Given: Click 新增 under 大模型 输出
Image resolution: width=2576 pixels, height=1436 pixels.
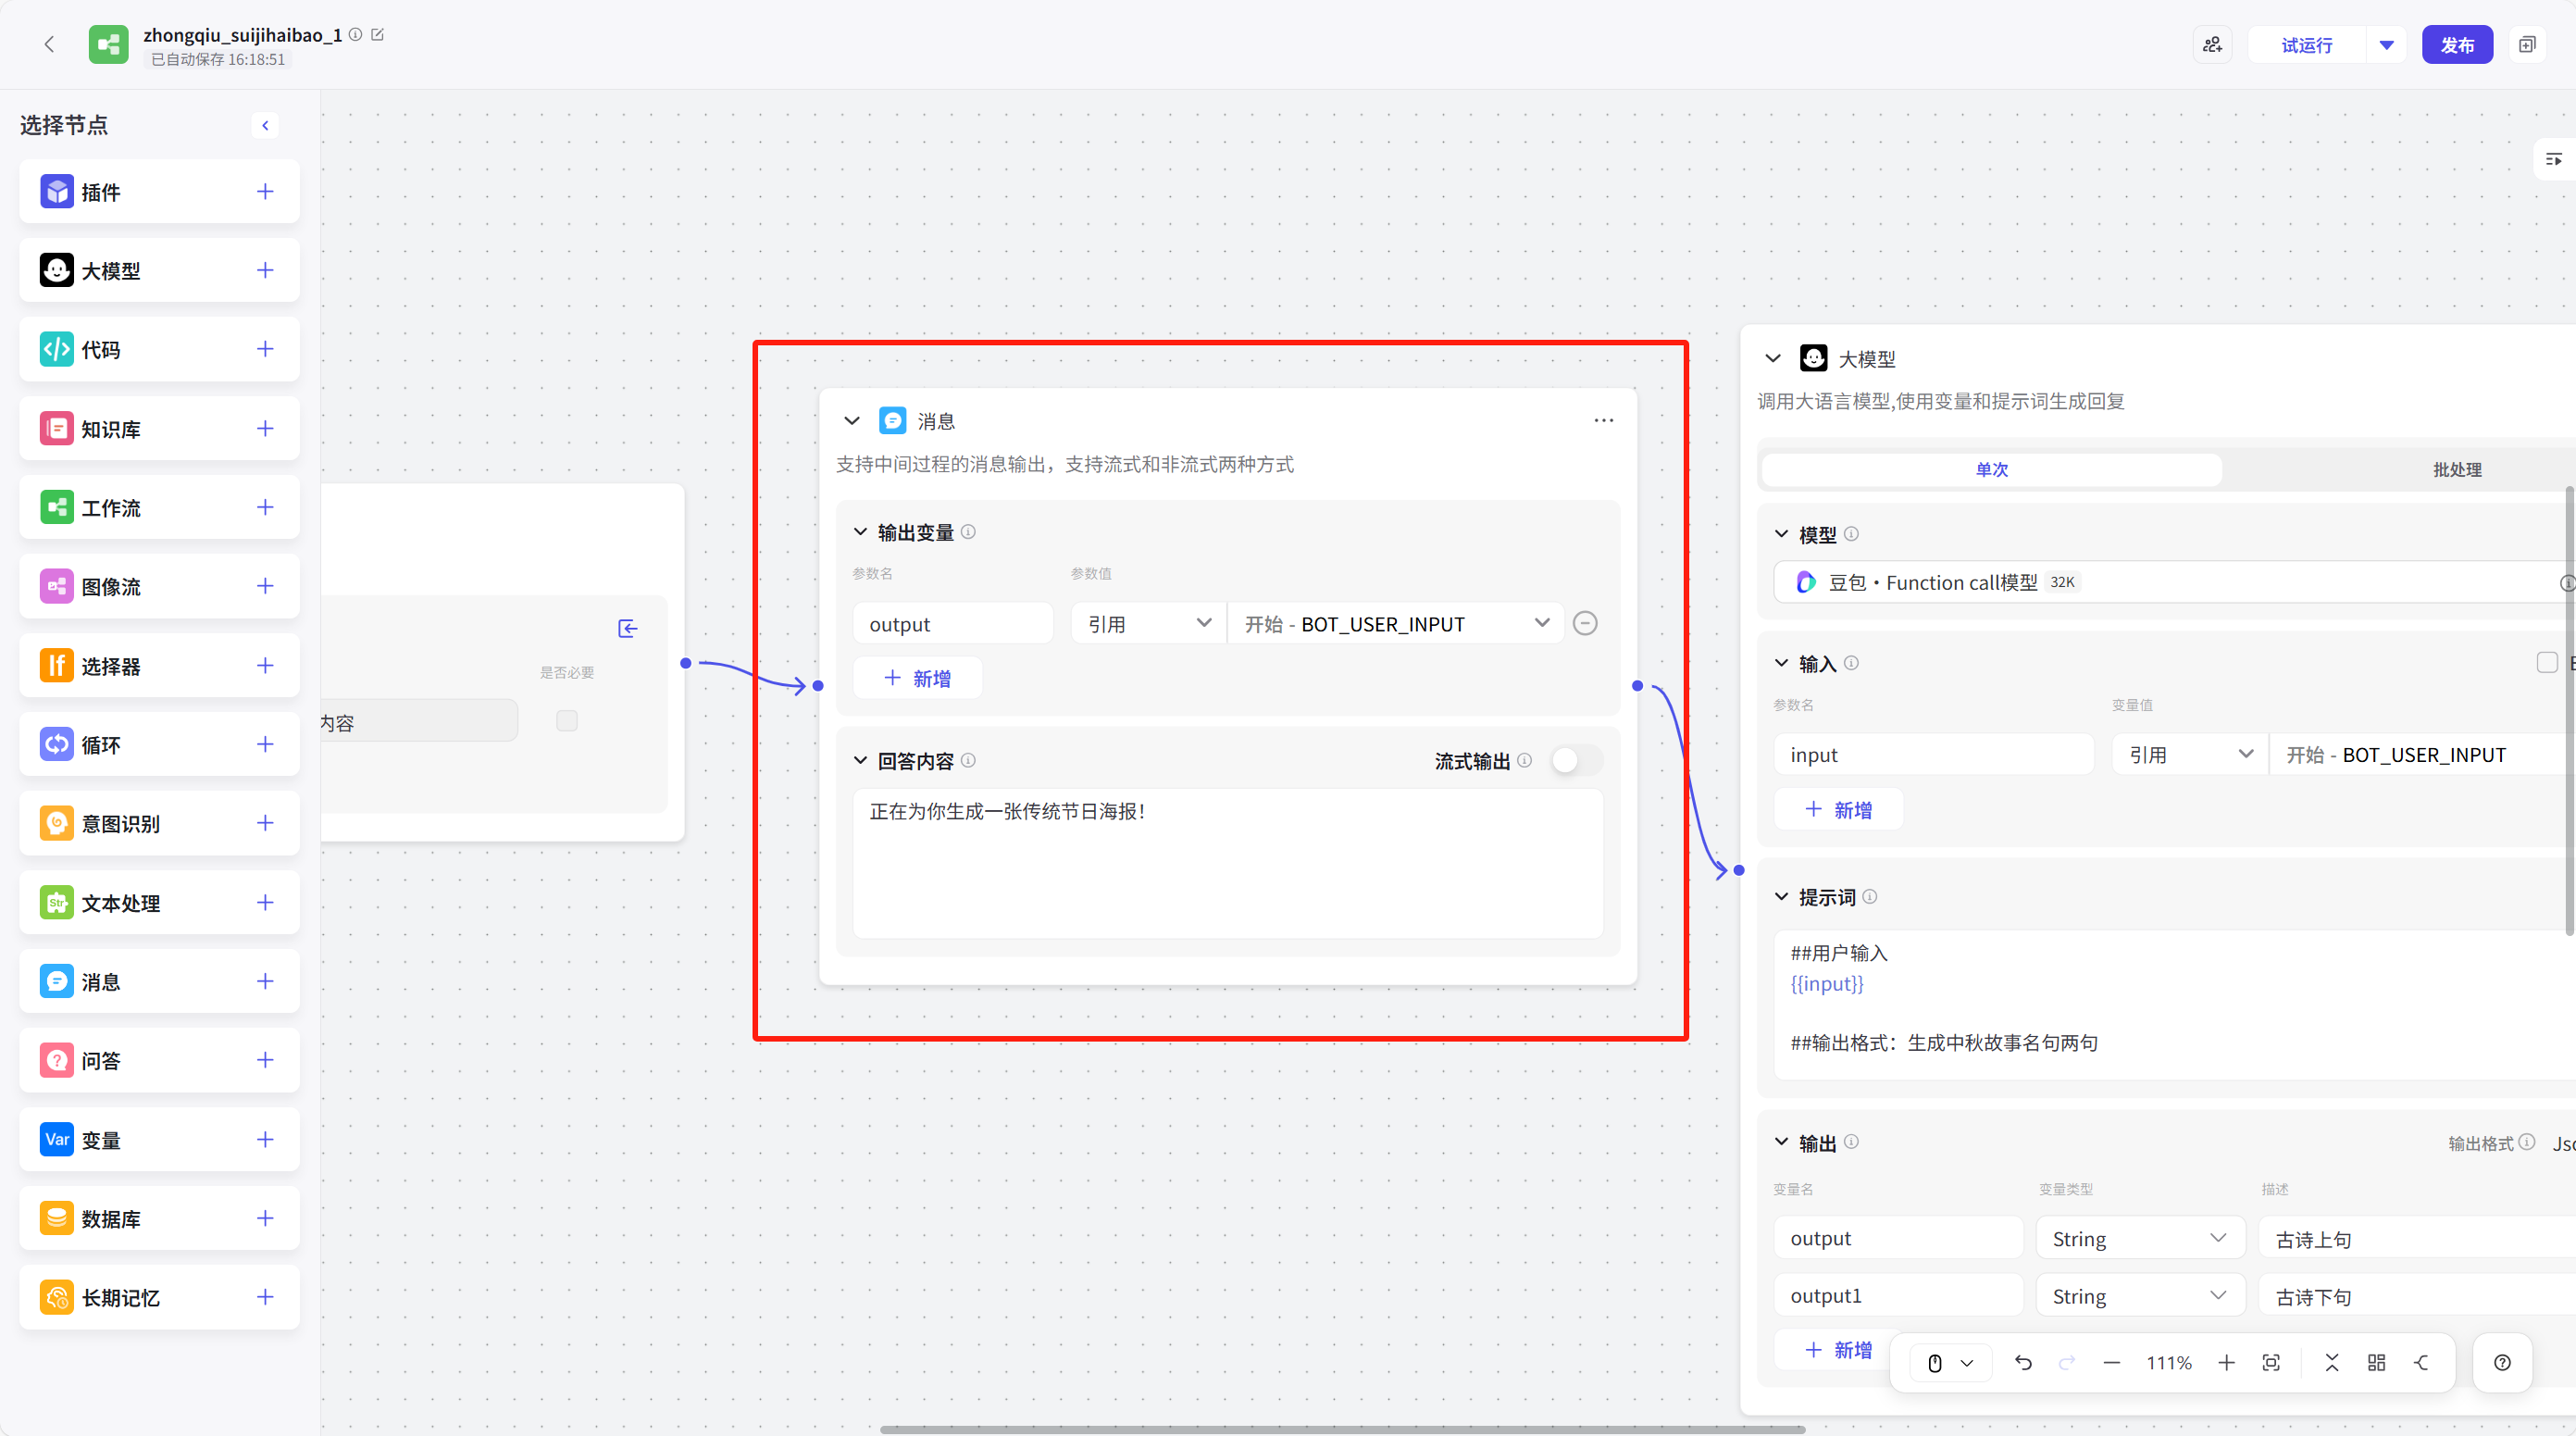Looking at the screenshot, I should 1838,1350.
